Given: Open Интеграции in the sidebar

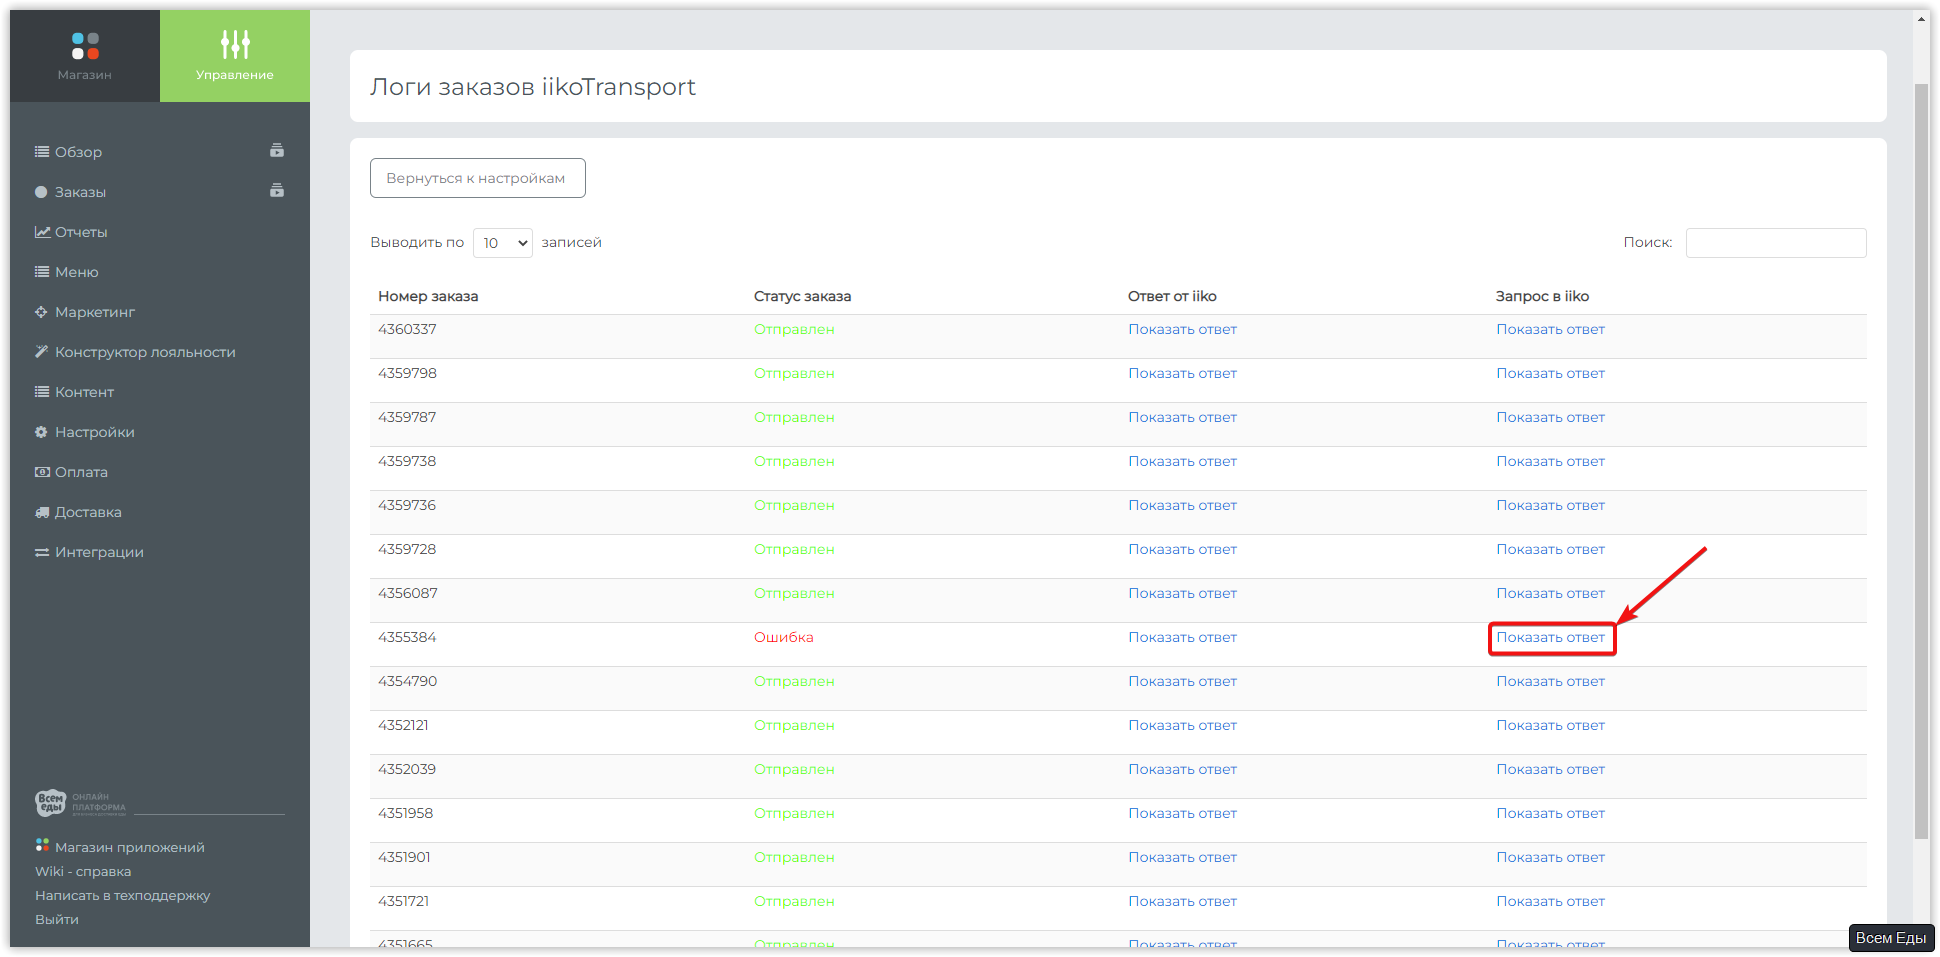Looking at the screenshot, I should pyautogui.click(x=99, y=552).
